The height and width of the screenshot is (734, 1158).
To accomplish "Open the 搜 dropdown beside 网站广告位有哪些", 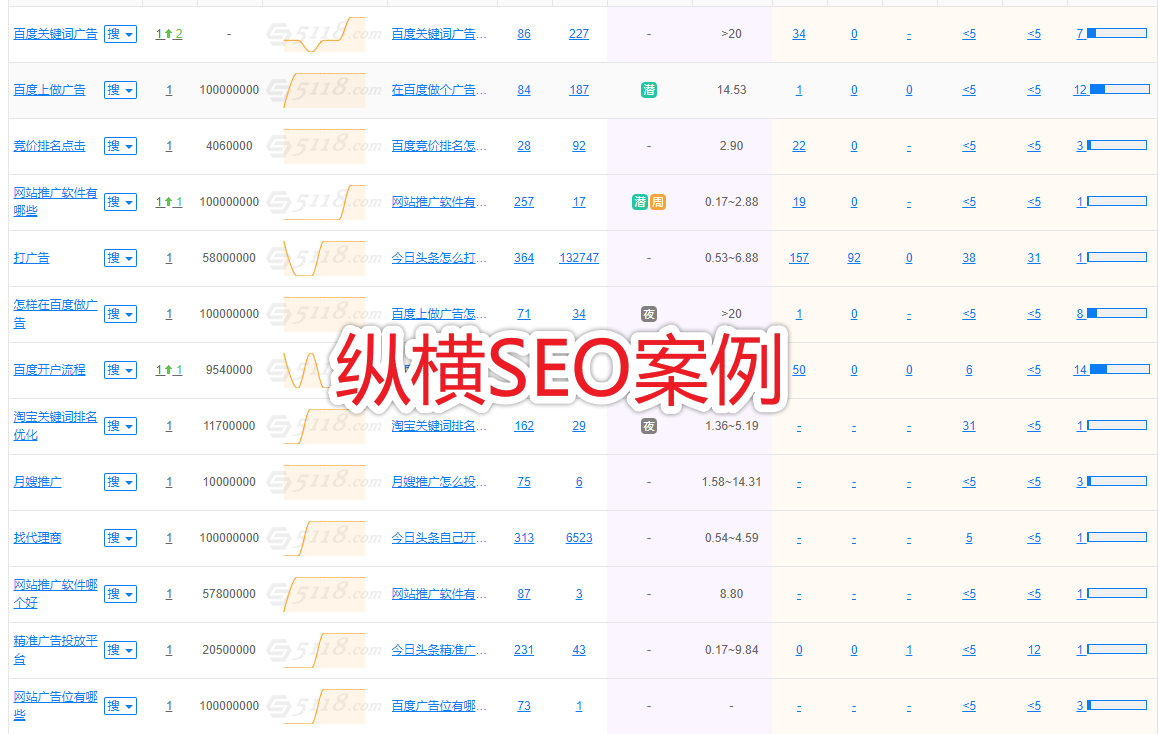I will tap(127, 705).
